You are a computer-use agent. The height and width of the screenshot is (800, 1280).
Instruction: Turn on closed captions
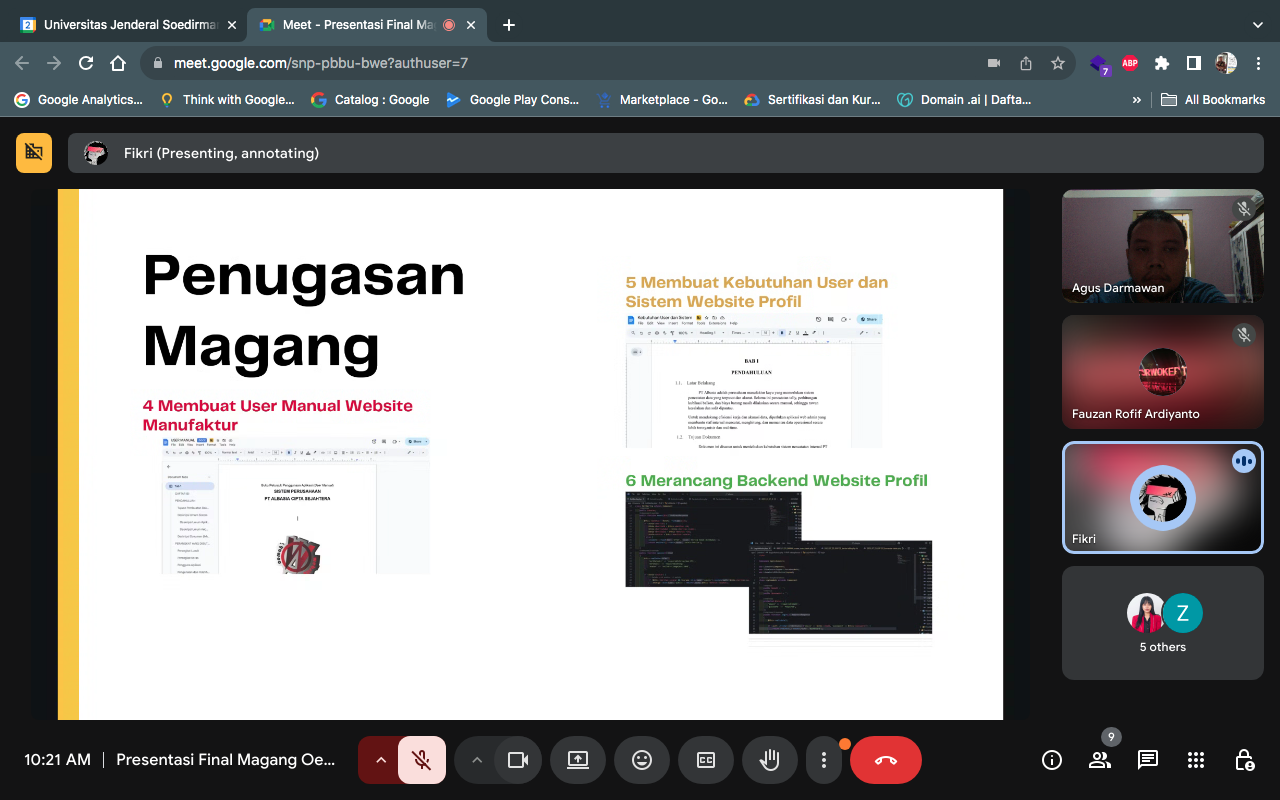coord(706,760)
